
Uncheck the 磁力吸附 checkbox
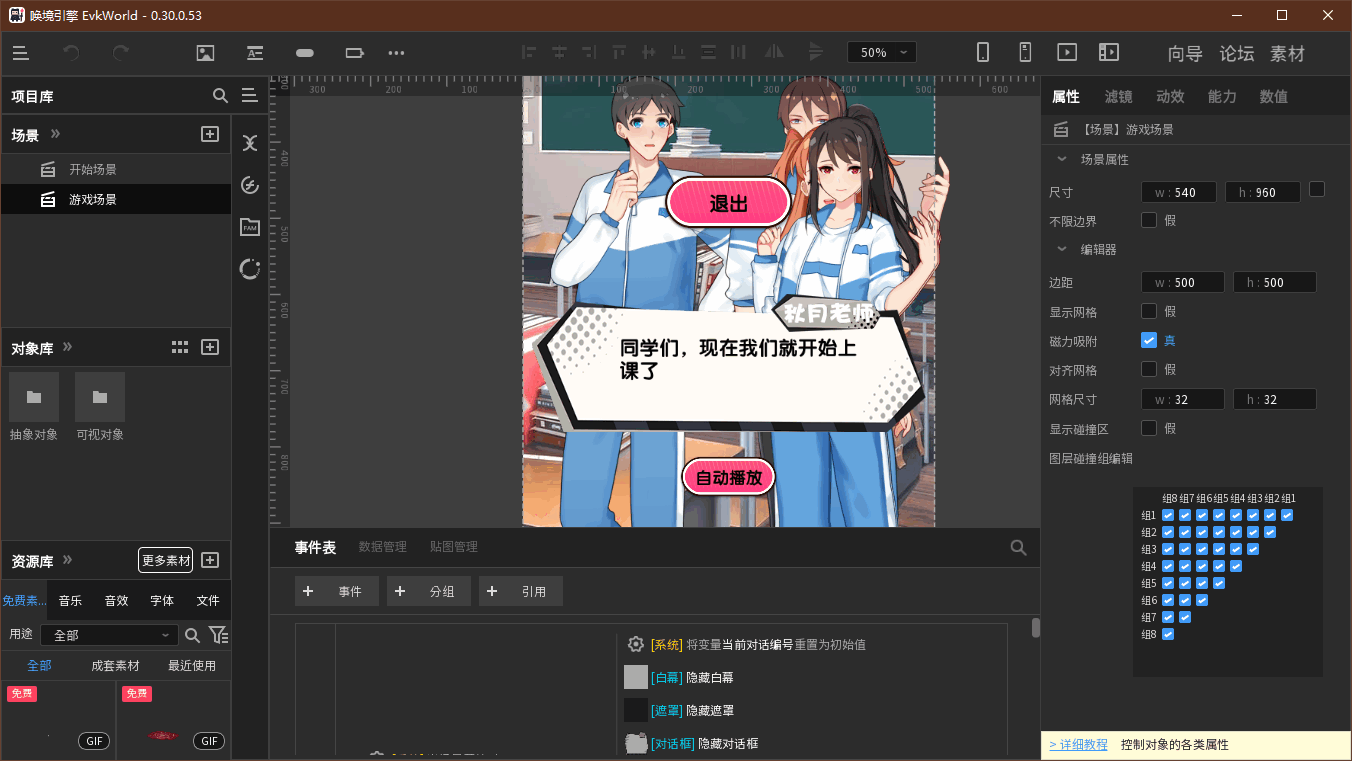click(x=1149, y=340)
